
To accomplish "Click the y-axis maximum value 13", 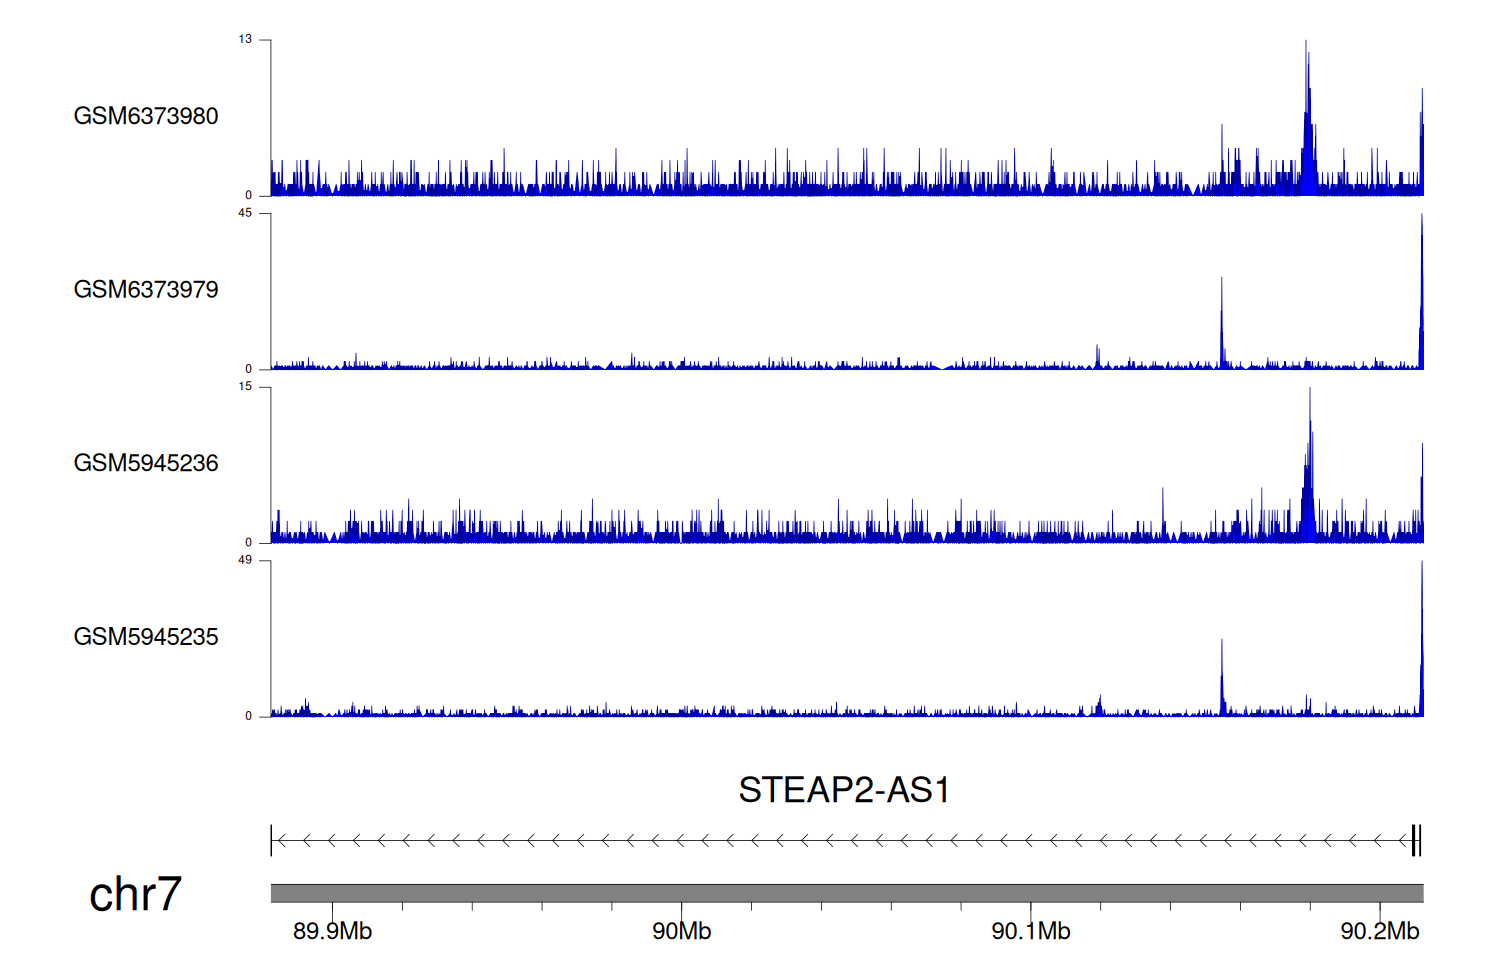I will point(245,39).
